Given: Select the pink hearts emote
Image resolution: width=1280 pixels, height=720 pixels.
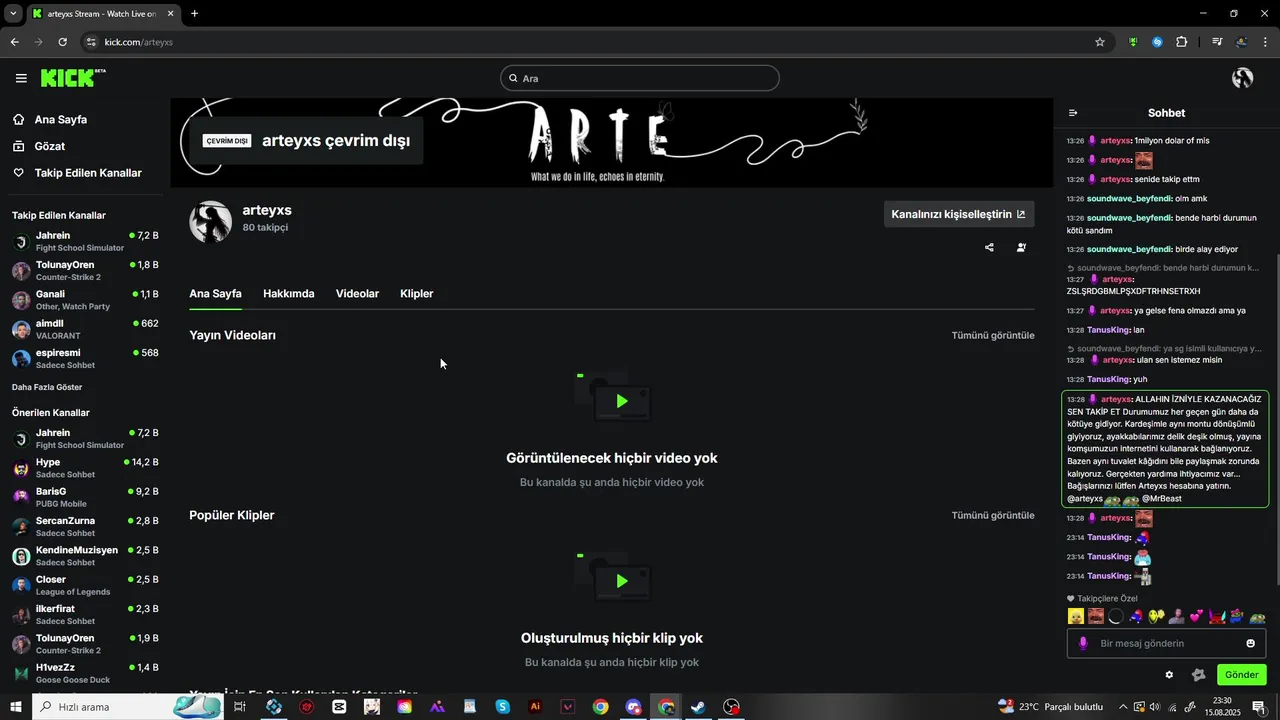Looking at the screenshot, I should point(1196,617).
